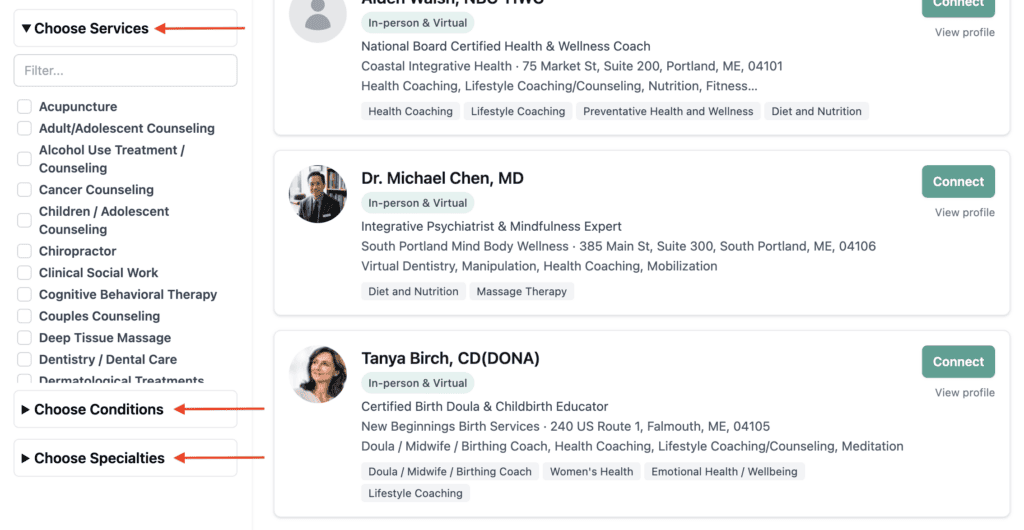Check the Acupuncture service checkbox
The image size is (1024, 530).
[24, 107]
